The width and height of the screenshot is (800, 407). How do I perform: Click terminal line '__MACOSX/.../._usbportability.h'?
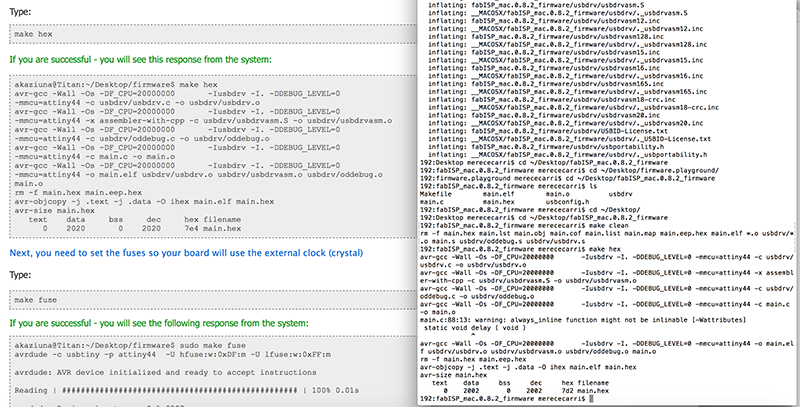pos(567,155)
